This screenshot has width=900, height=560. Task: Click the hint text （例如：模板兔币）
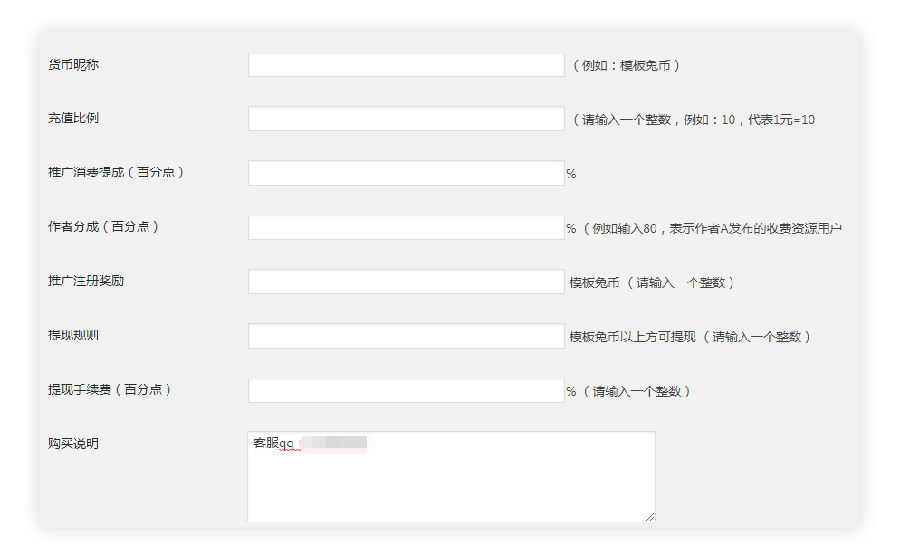tap(626, 65)
